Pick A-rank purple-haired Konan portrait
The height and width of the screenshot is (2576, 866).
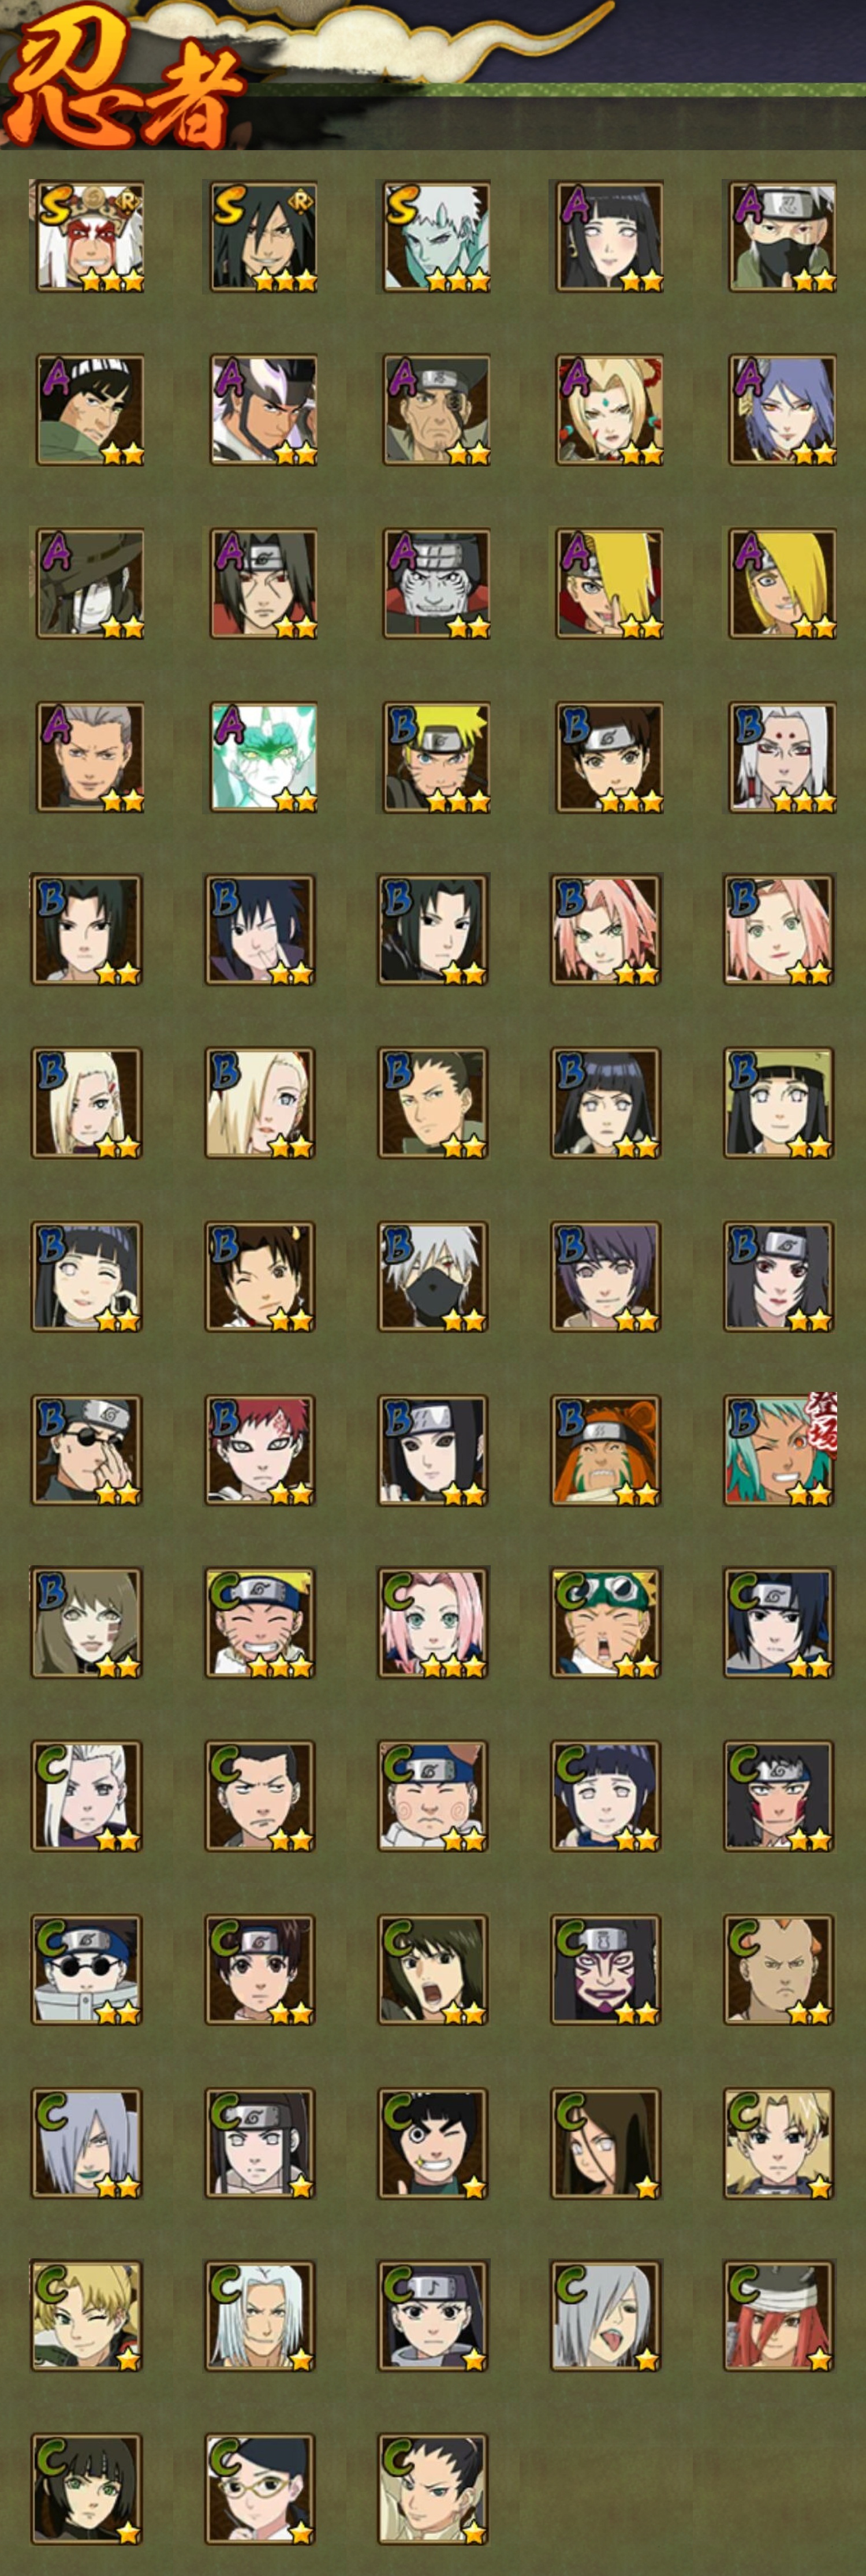tap(782, 410)
